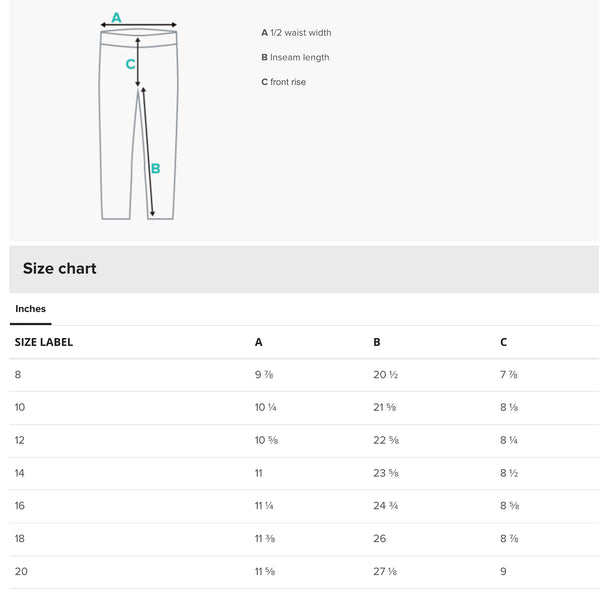Click the "Size chart" heading
The image size is (600, 600).
tap(60, 269)
